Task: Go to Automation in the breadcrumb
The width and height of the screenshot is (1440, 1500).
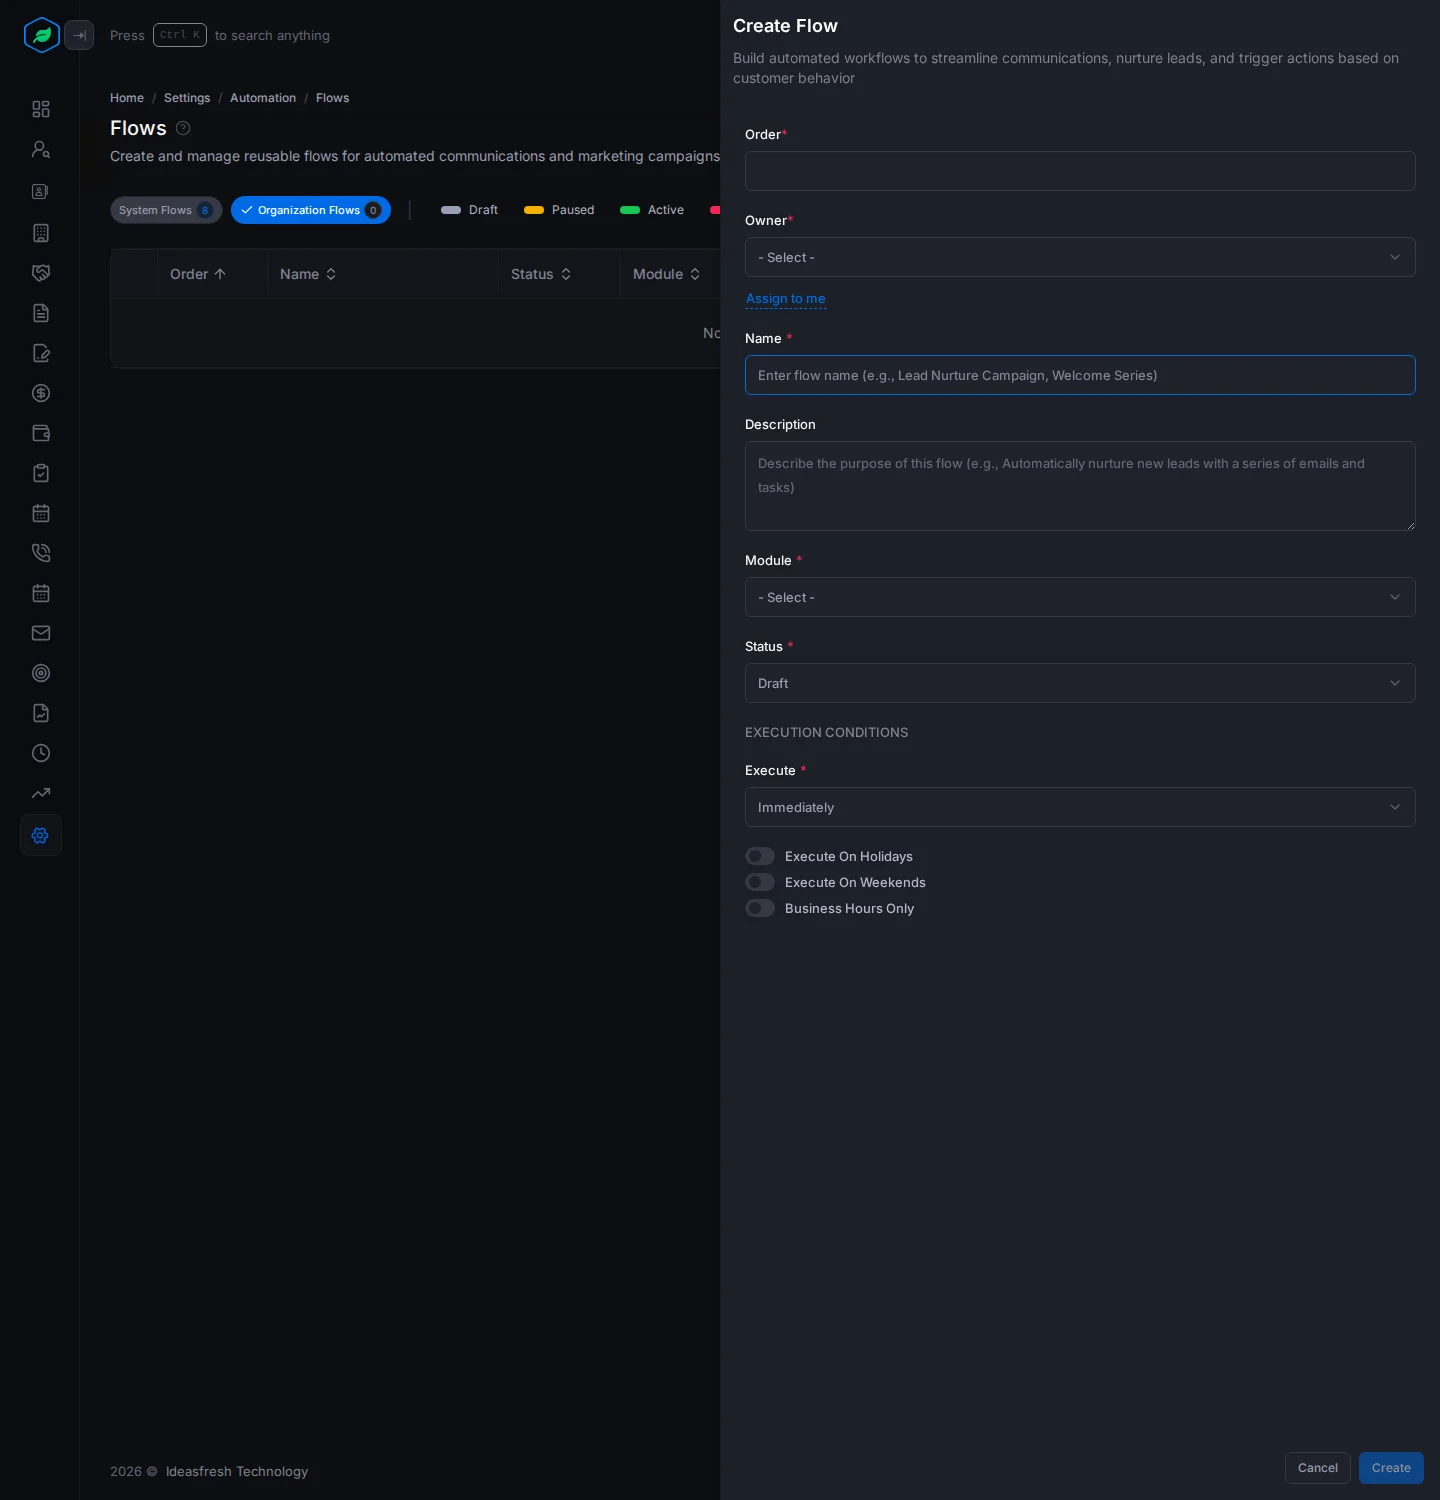Action: tap(263, 98)
